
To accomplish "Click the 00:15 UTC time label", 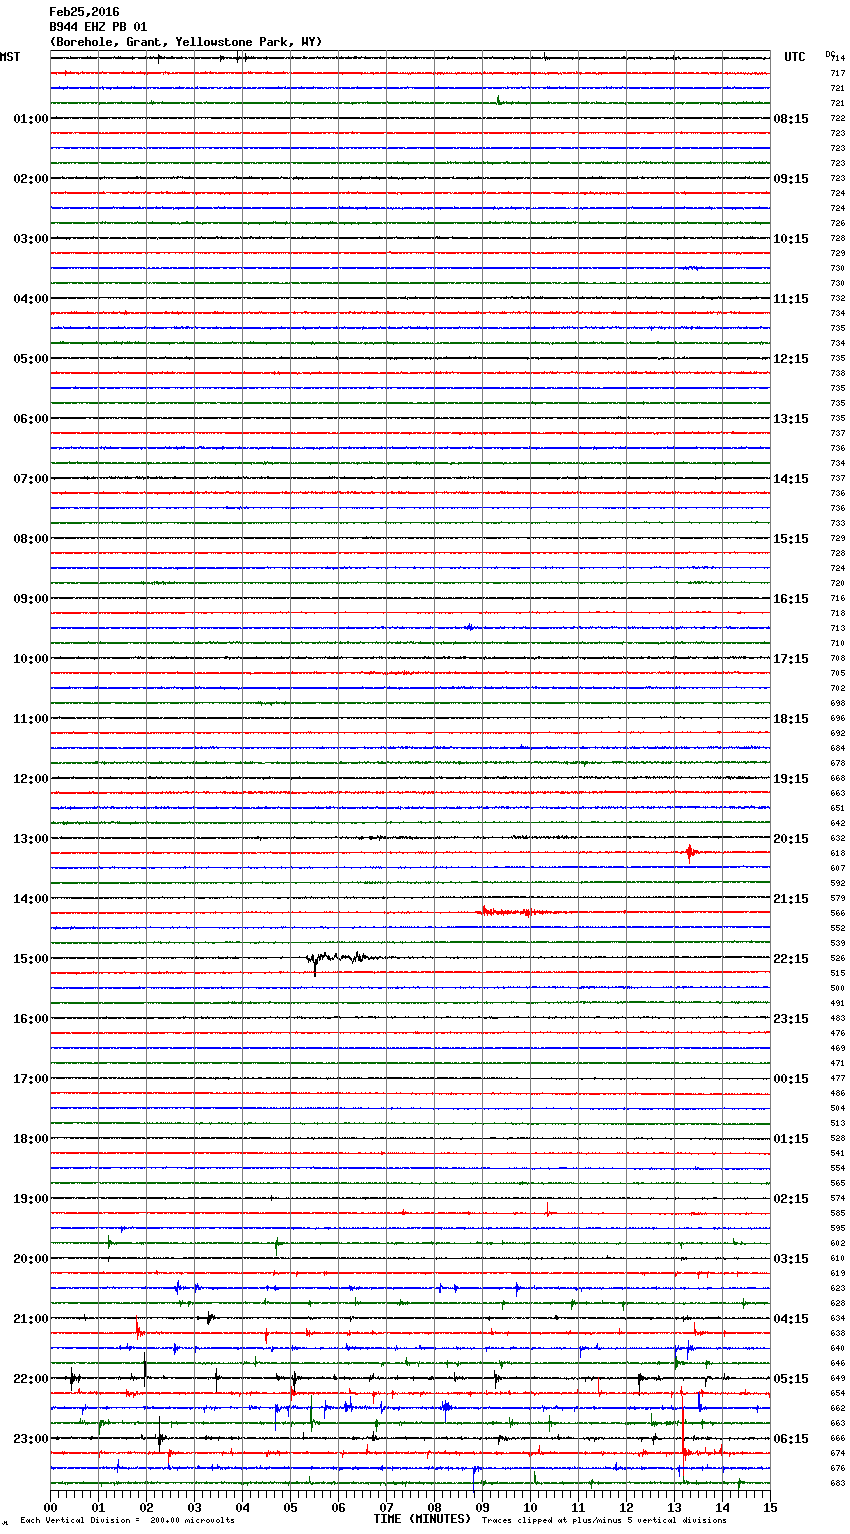I will pyautogui.click(x=791, y=1079).
